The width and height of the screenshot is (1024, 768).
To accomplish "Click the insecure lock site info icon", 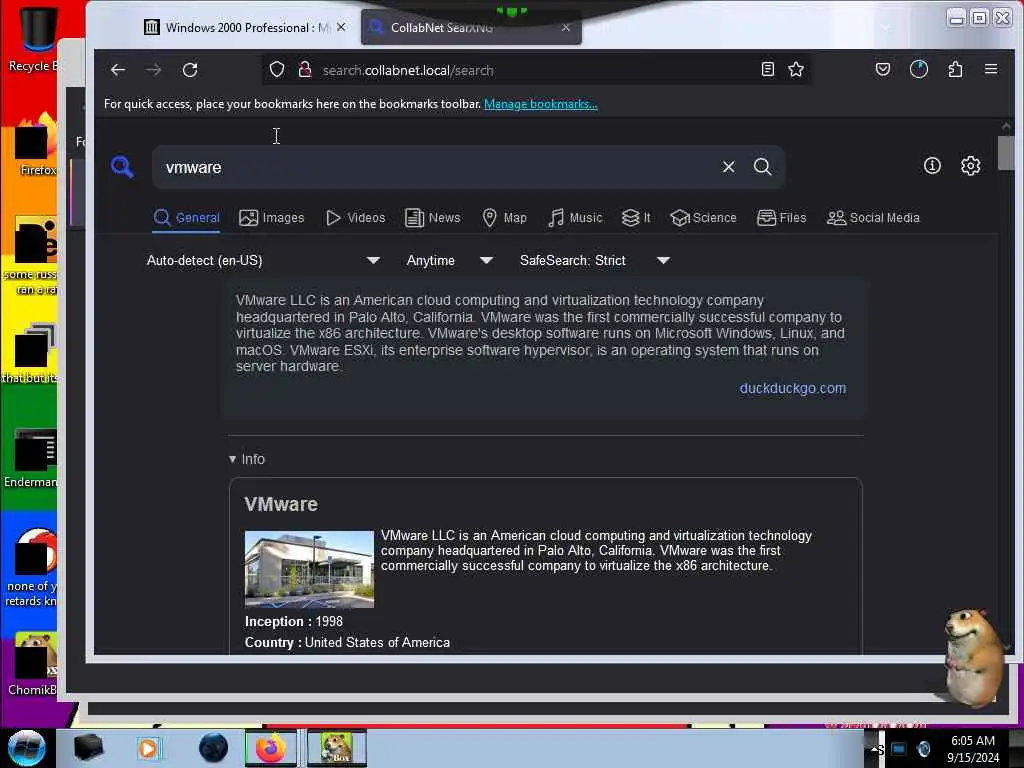I will click(x=305, y=70).
